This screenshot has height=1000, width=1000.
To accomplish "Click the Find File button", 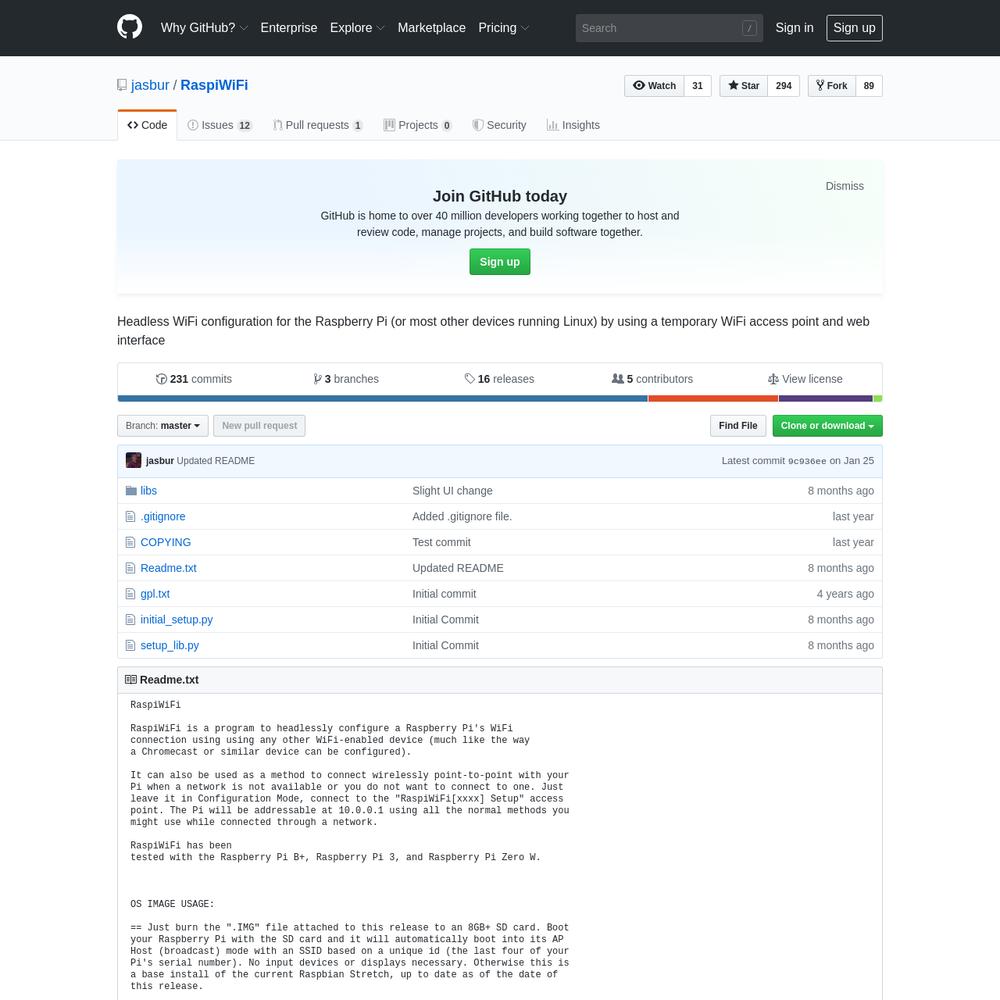I will click(738, 425).
